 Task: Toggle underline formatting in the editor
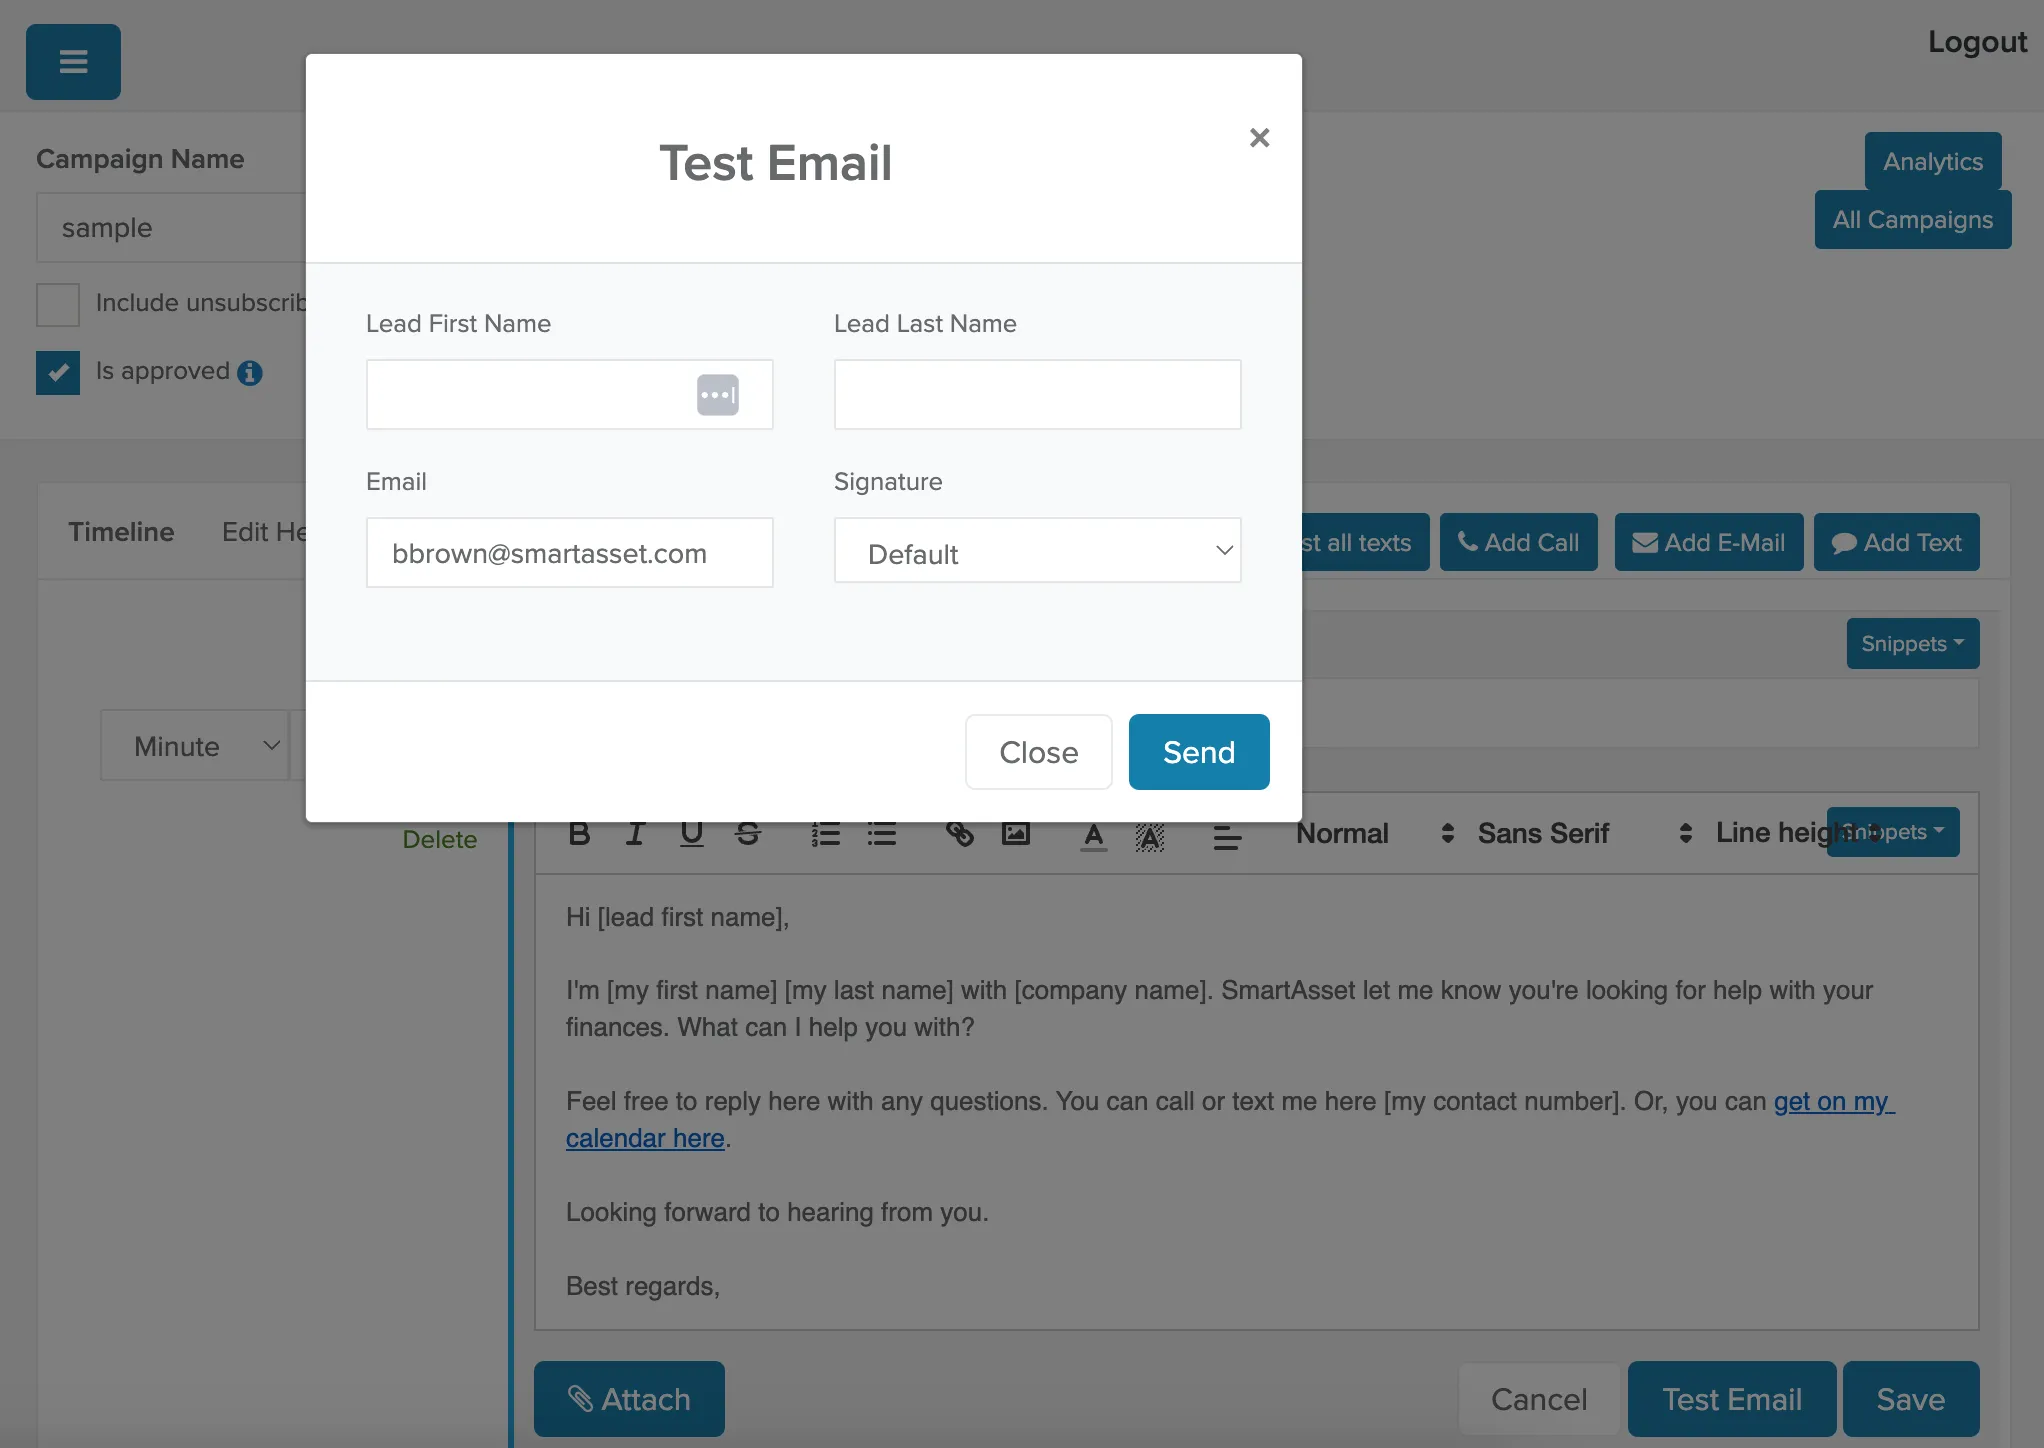click(691, 834)
